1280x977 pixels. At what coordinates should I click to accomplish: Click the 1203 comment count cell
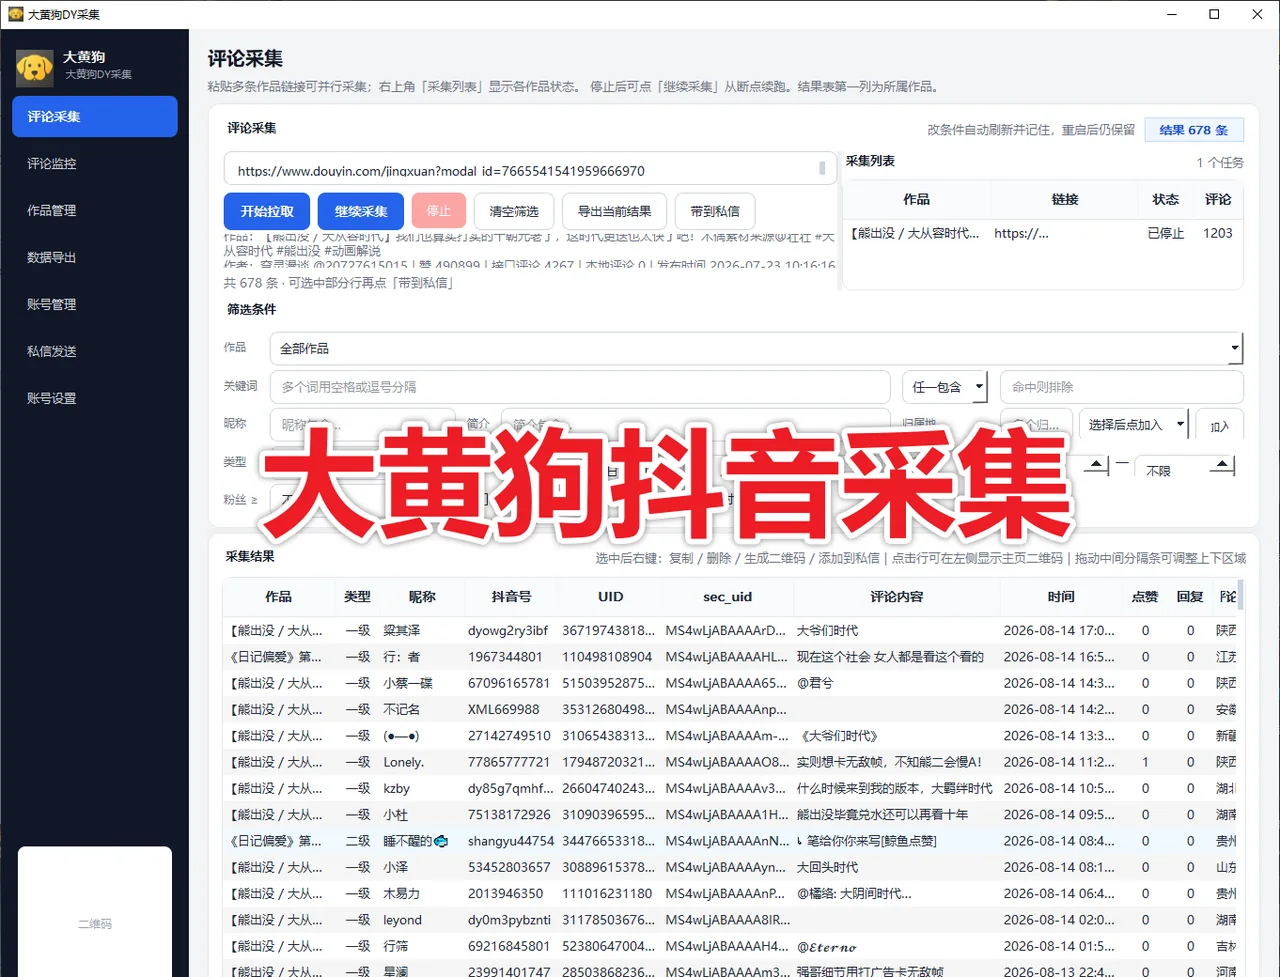pos(1218,233)
